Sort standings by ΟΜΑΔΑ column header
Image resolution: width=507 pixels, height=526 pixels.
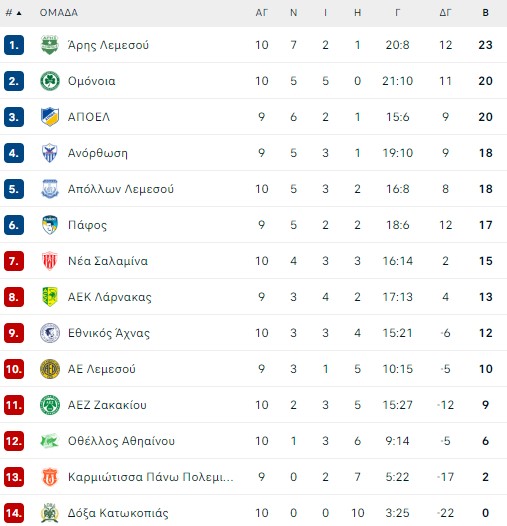coord(59,13)
